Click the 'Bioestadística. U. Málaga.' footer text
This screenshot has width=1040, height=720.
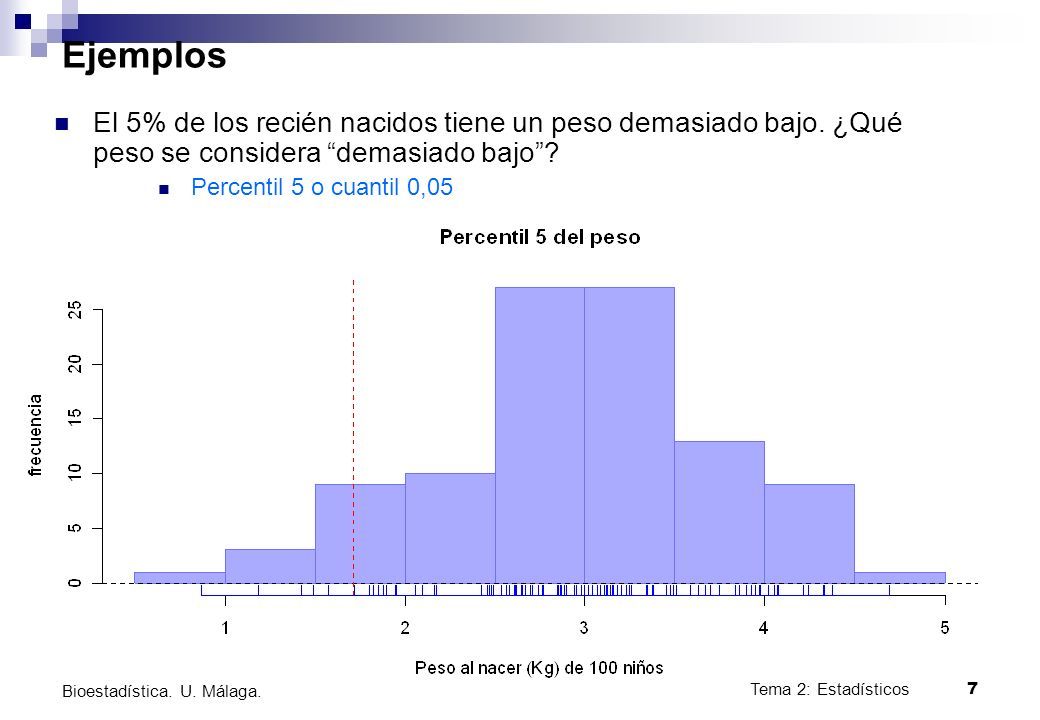click(x=161, y=691)
